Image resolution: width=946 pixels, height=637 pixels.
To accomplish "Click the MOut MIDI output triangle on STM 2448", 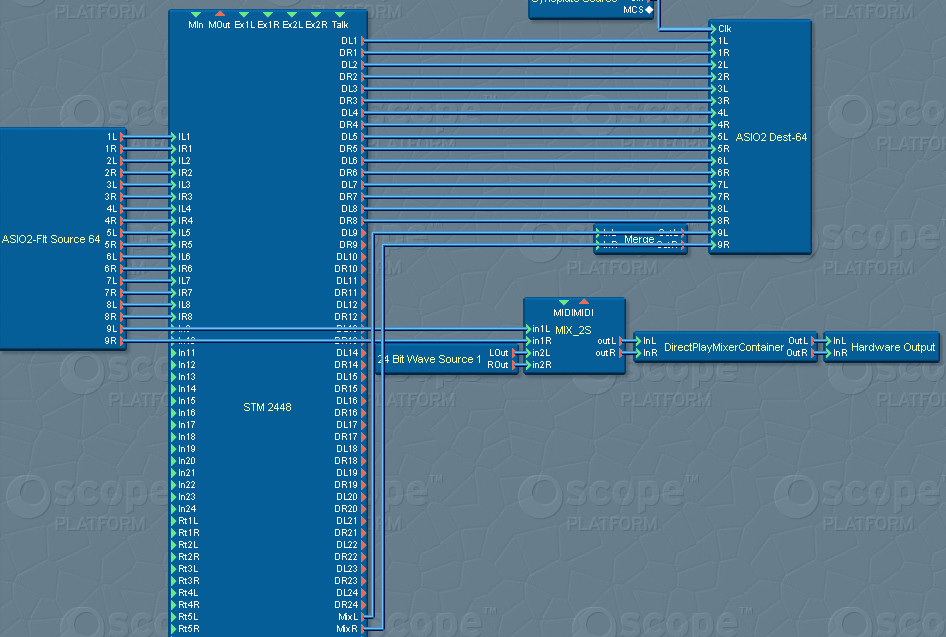I will pyautogui.click(x=220, y=14).
